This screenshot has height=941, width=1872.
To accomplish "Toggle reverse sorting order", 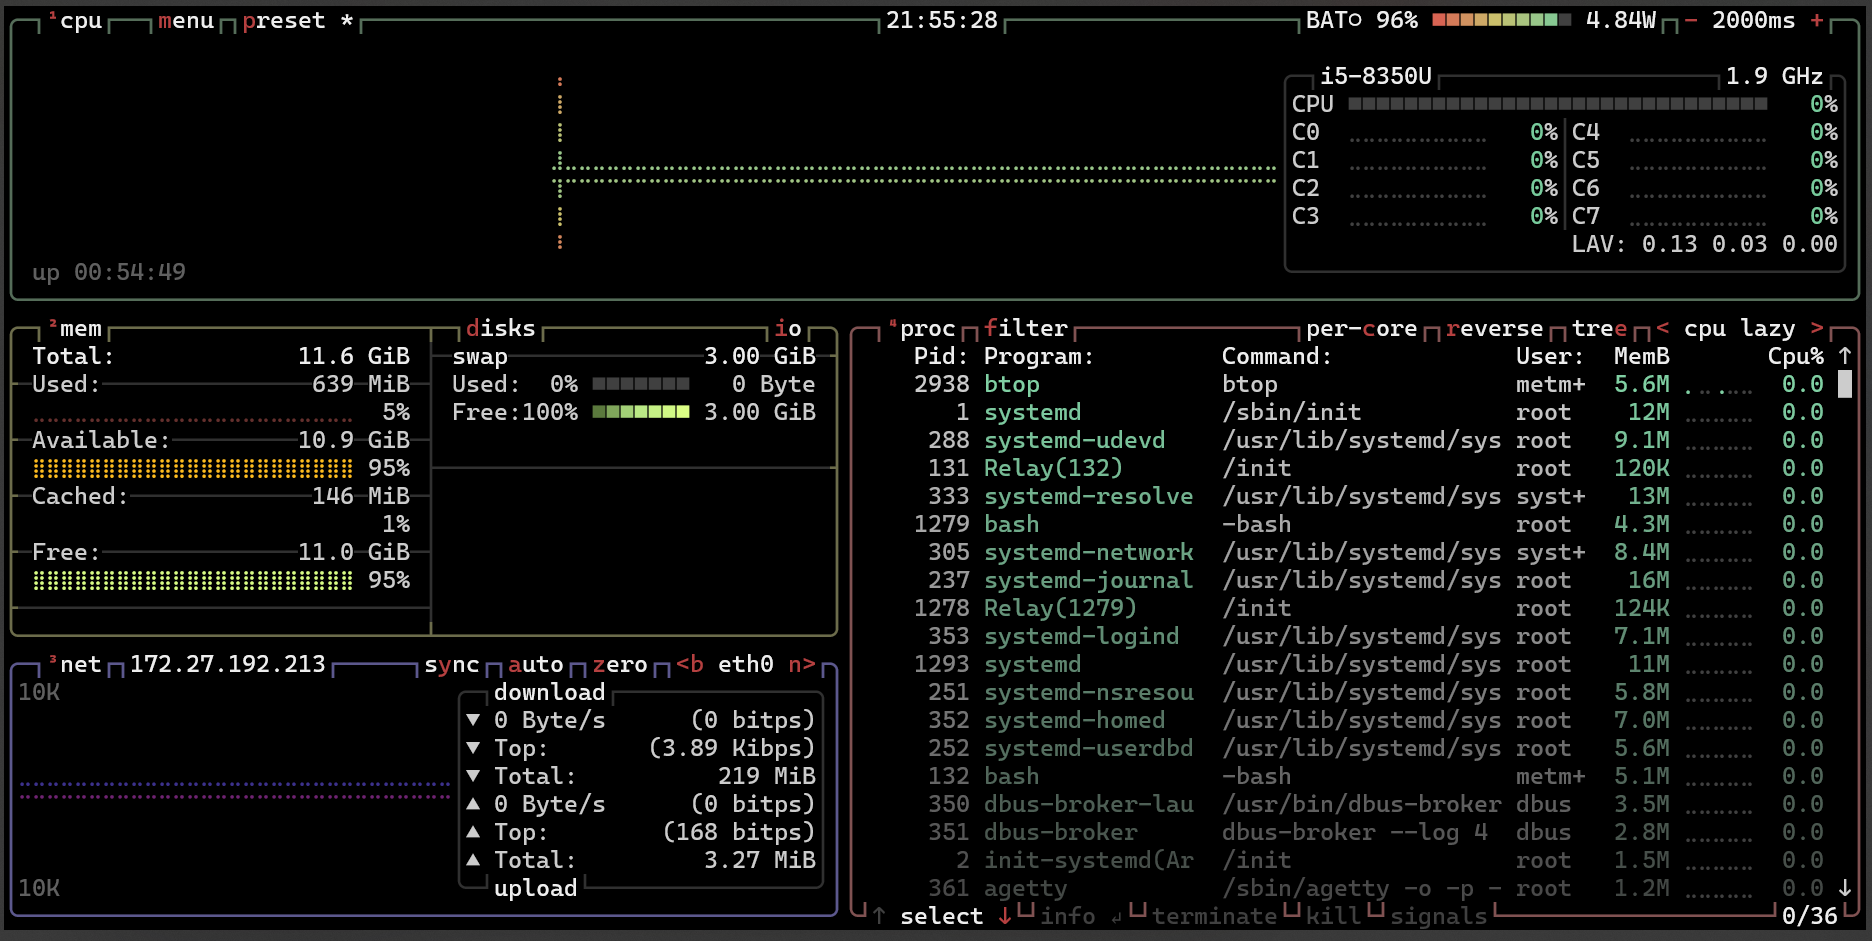I will [1495, 328].
